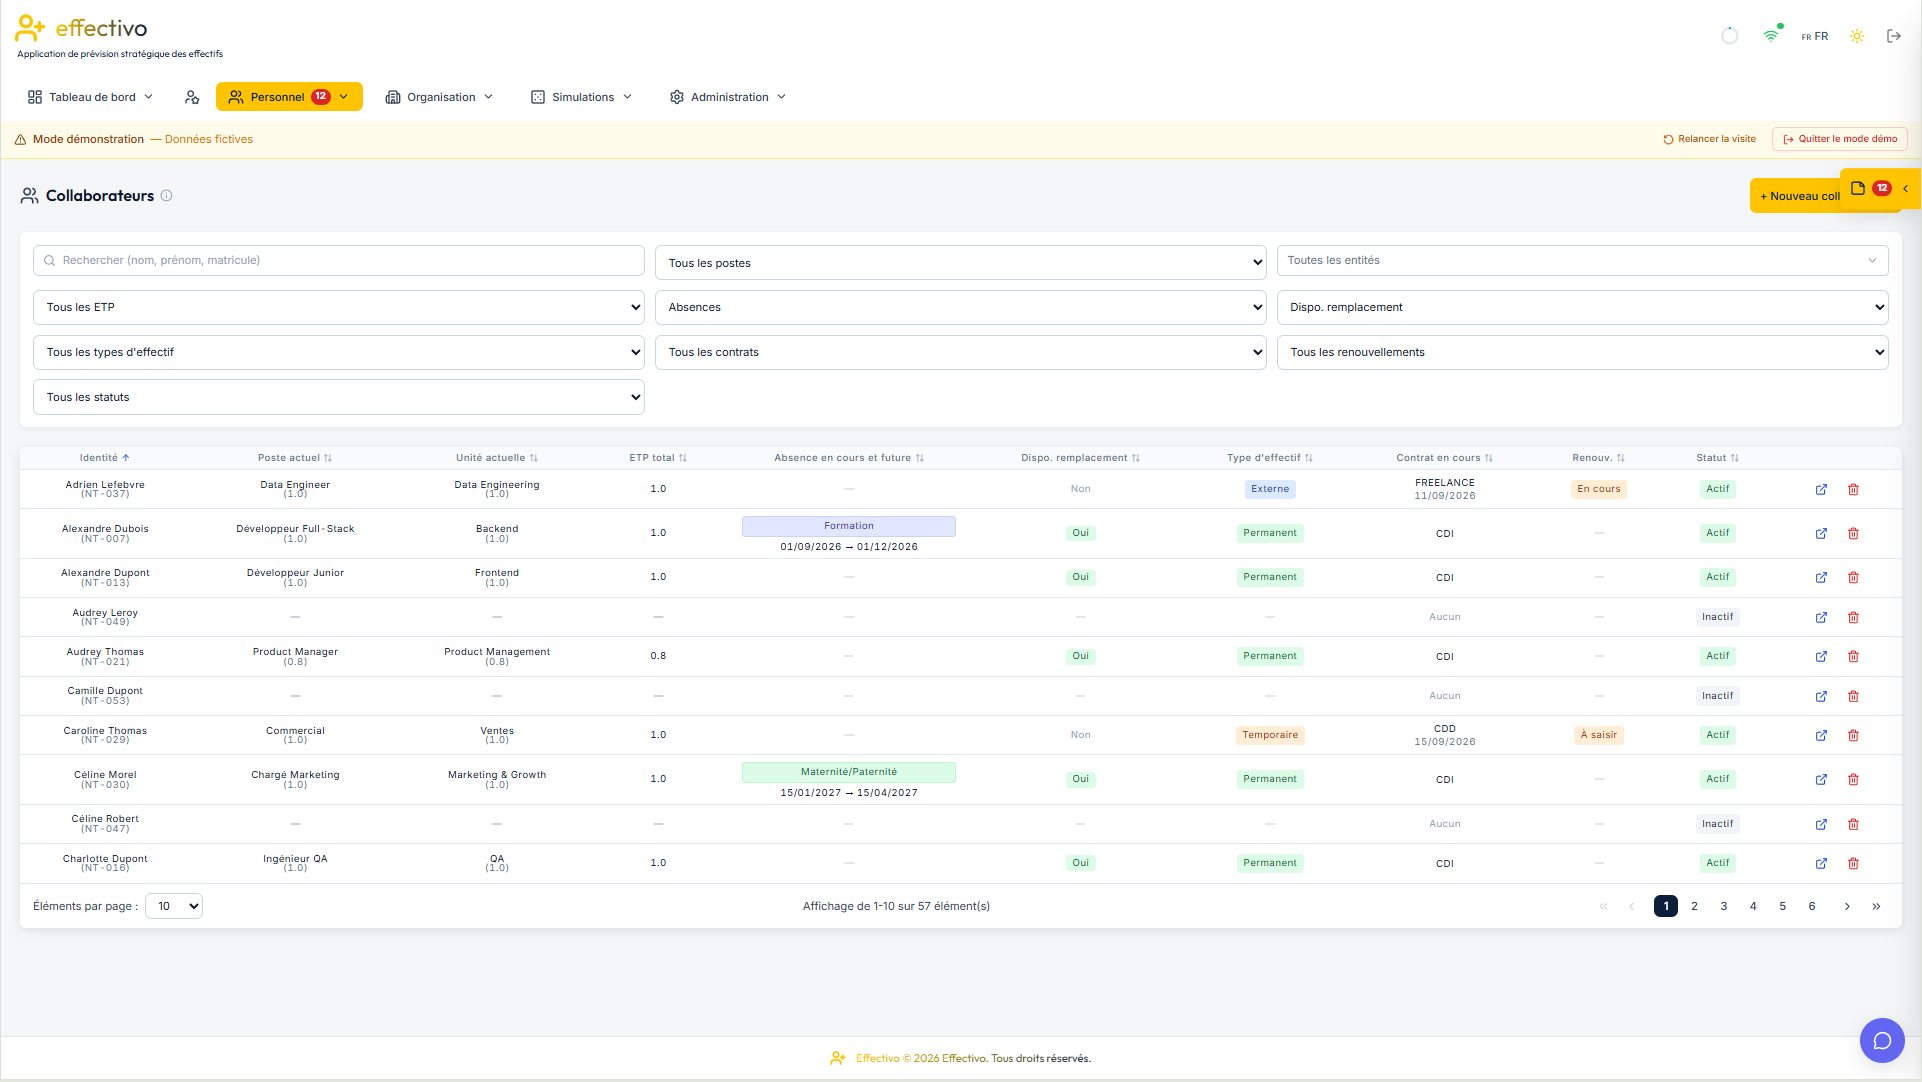This screenshot has height=1082, width=1922.
Task: Open the Organisation menu
Action: [x=440, y=97]
